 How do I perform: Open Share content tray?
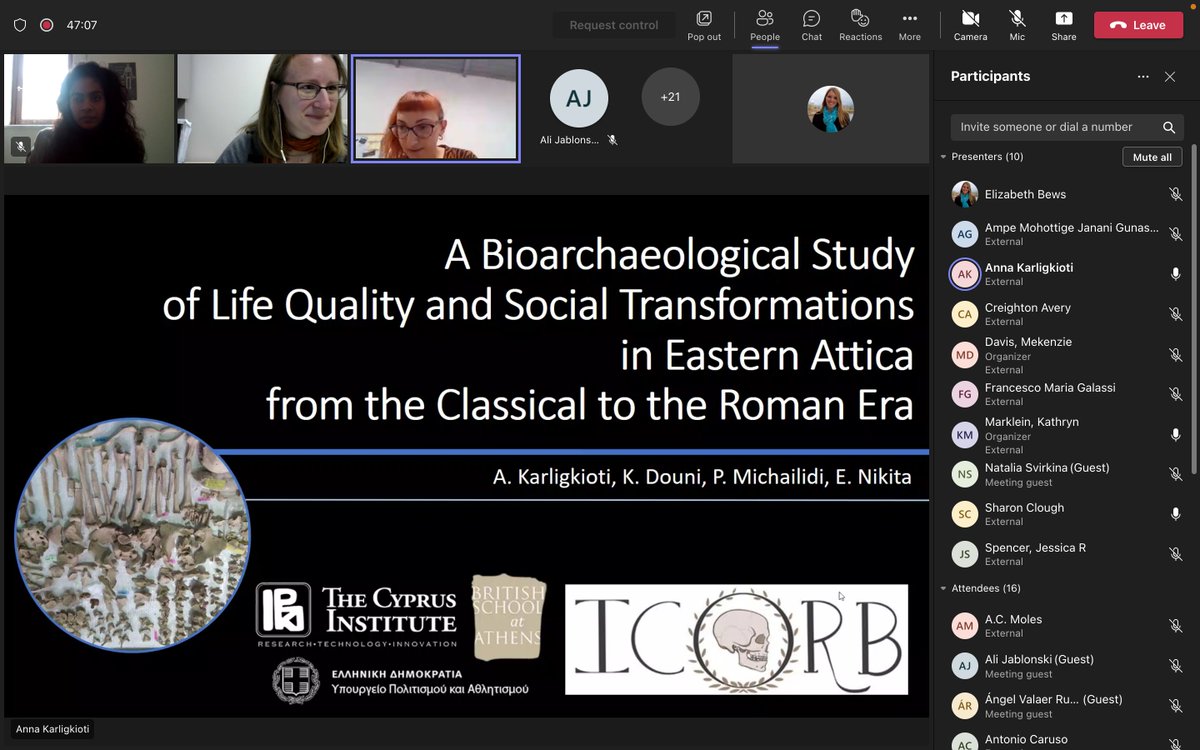(x=1064, y=25)
